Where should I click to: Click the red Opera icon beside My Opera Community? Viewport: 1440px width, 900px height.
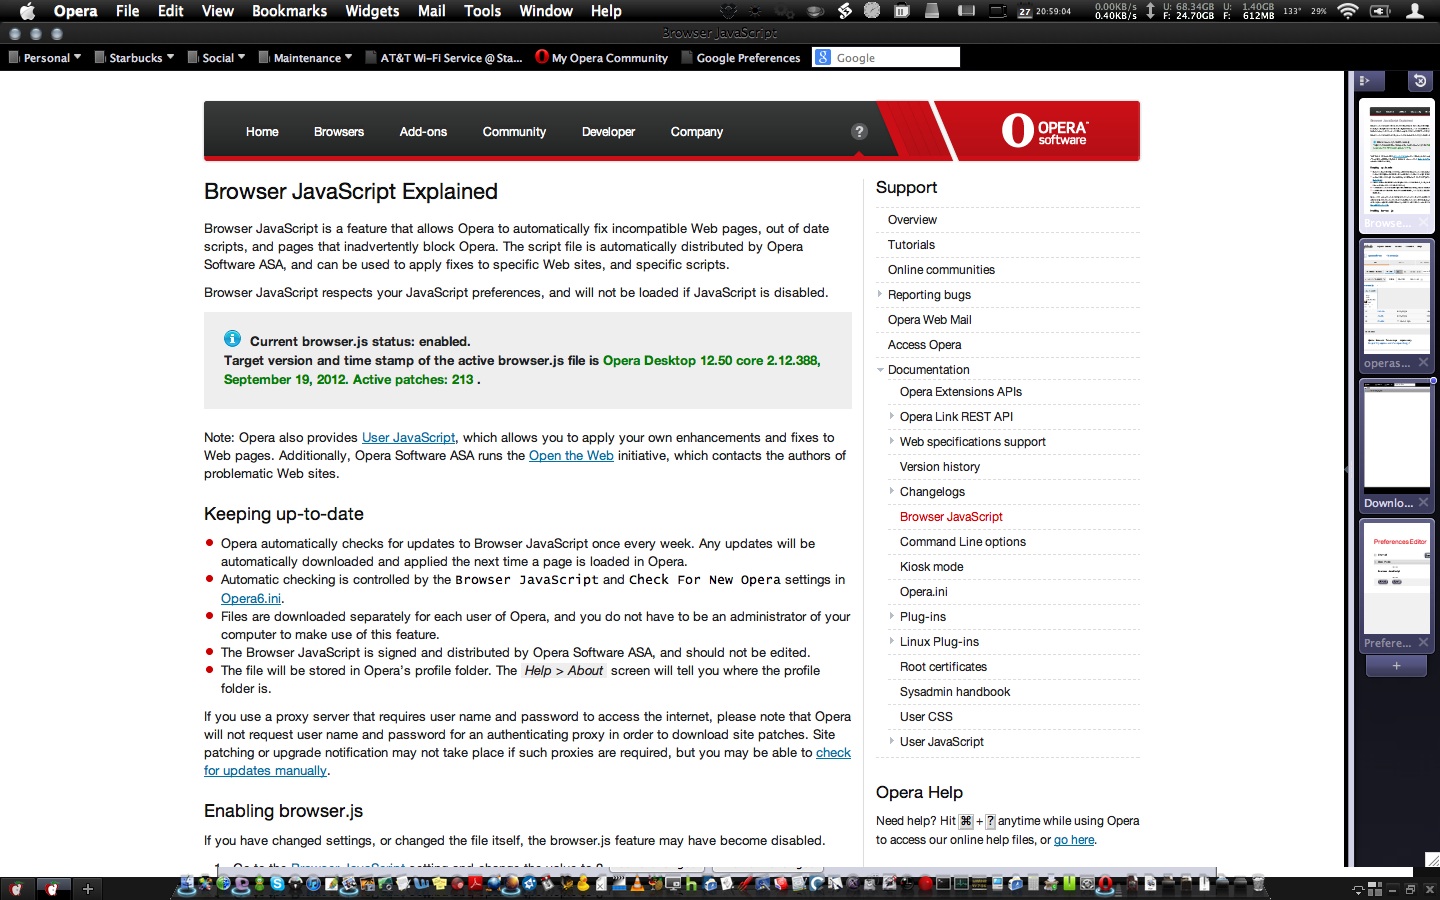pyautogui.click(x=542, y=57)
